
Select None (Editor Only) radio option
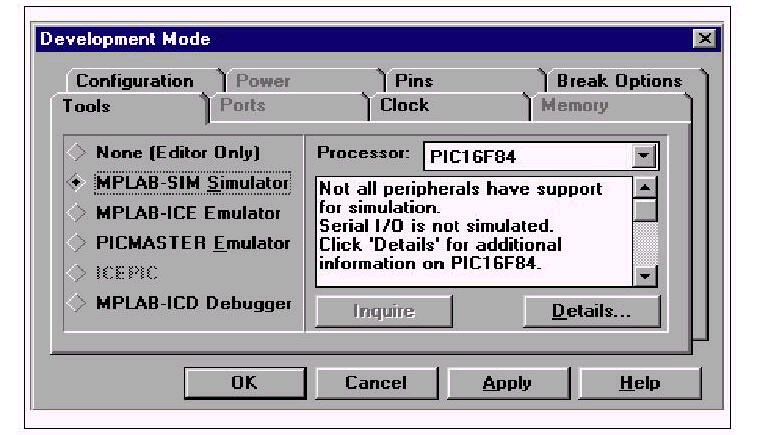click(x=164, y=153)
